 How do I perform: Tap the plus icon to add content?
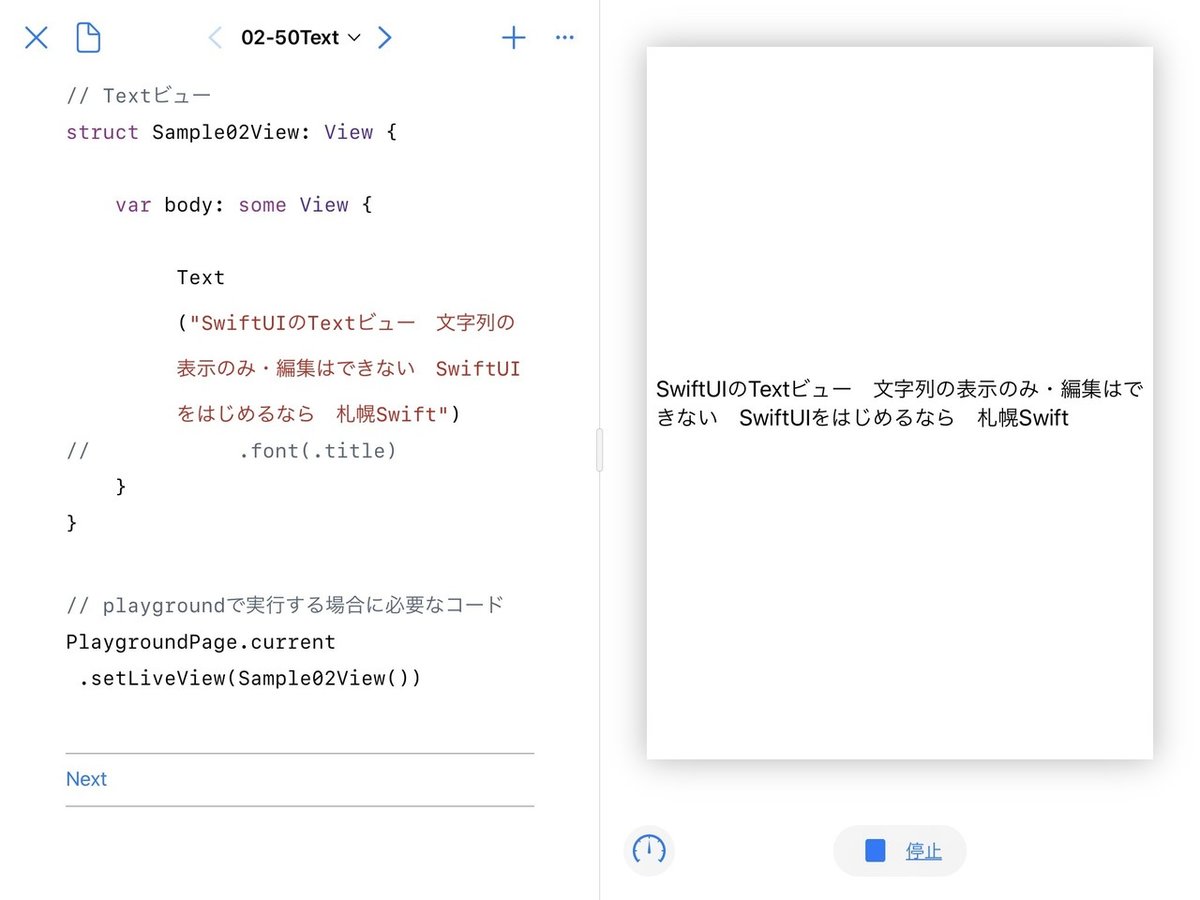(x=513, y=38)
